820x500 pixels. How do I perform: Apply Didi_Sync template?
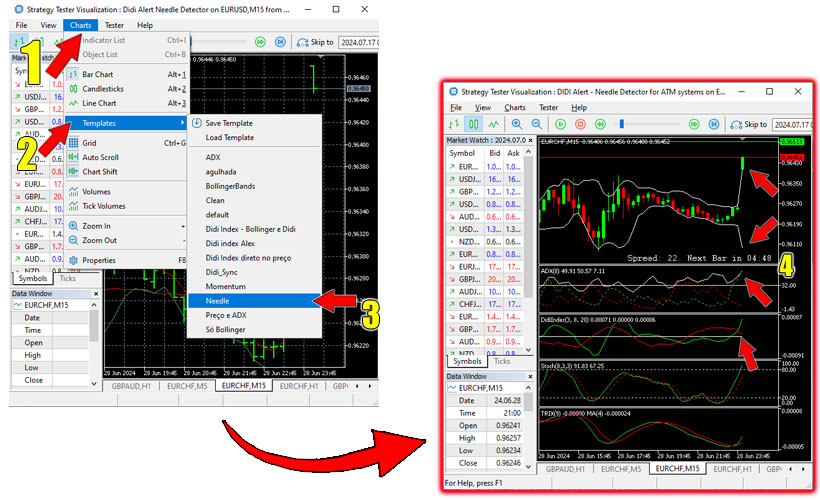pyautogui.click(x=254, y=272)
